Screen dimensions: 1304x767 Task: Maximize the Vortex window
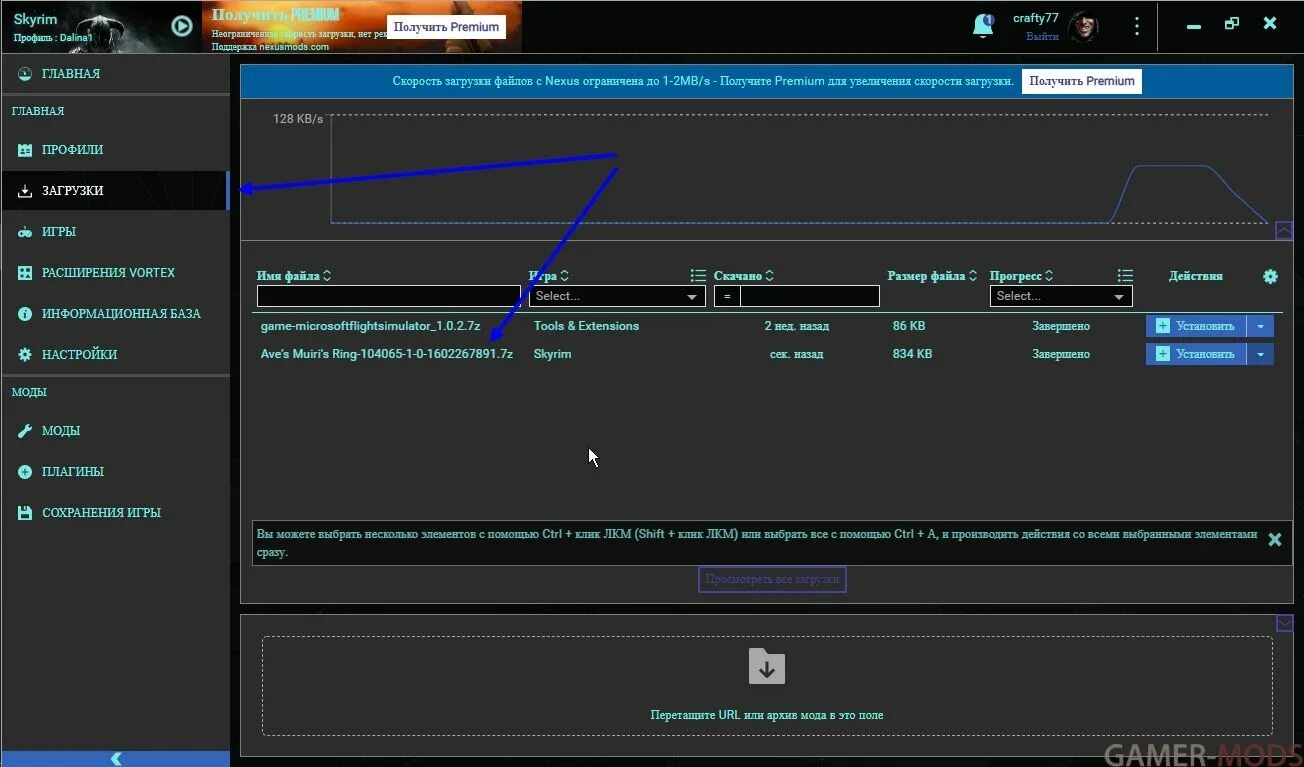click(x=1232, y=24)
